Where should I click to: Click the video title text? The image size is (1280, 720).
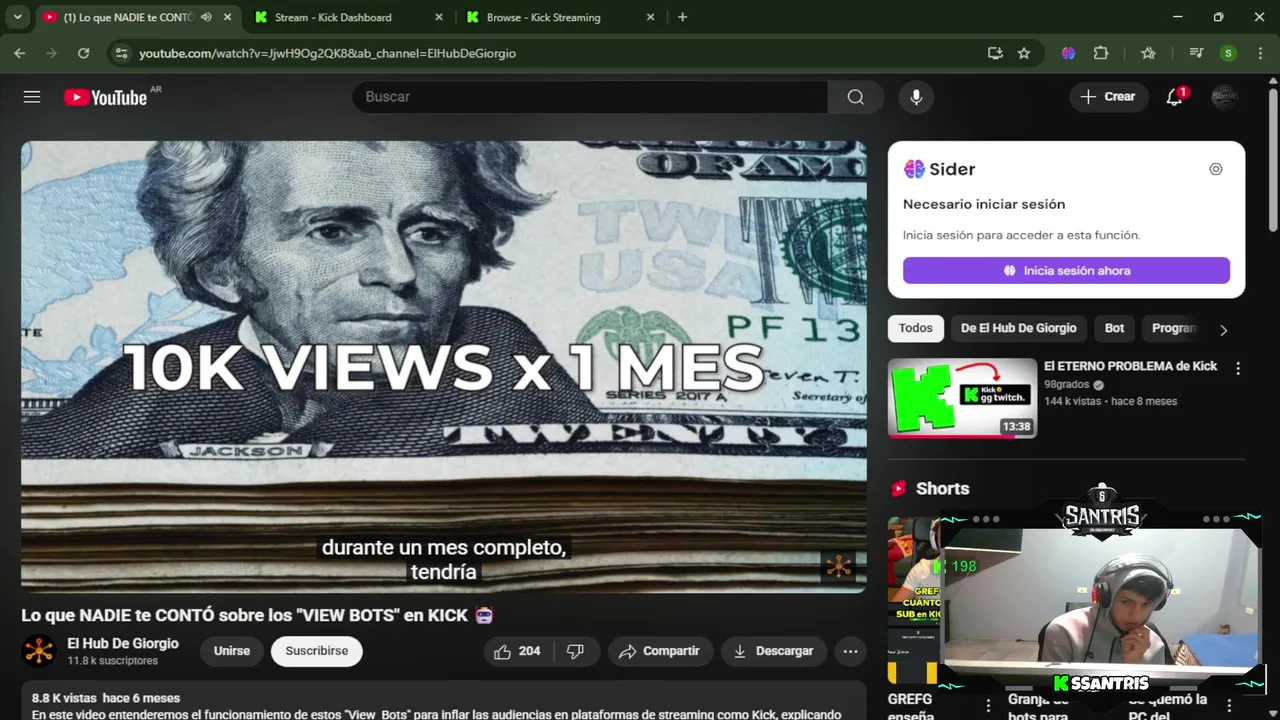pos(257,615)
